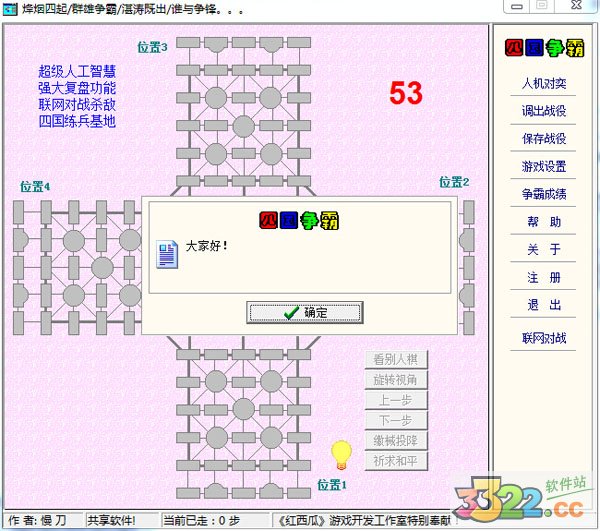Click the center camp circle on the top board

pyautogui.click(x=244, y=126)
